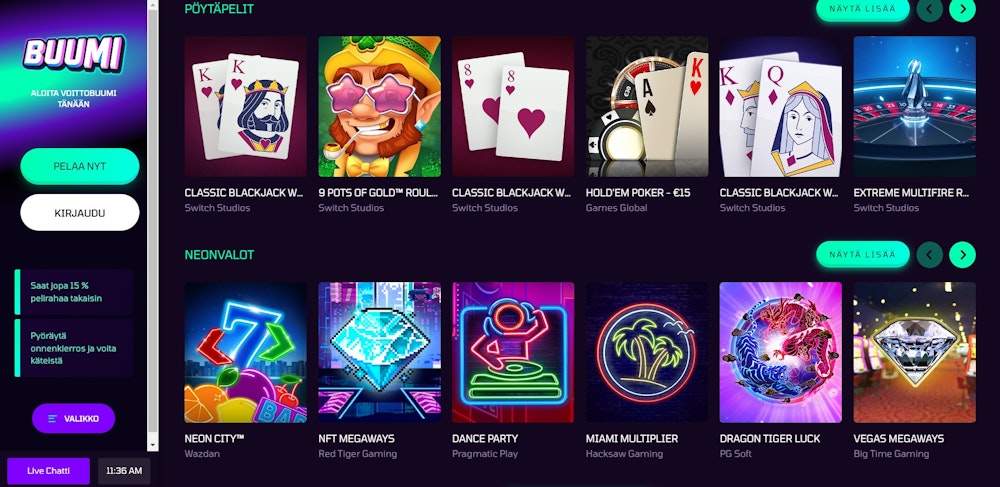Open the Pyöräytä onnenkierros promo link
Image resolution: width=1000 pixels, height=487 pixels.
point(74,348)
